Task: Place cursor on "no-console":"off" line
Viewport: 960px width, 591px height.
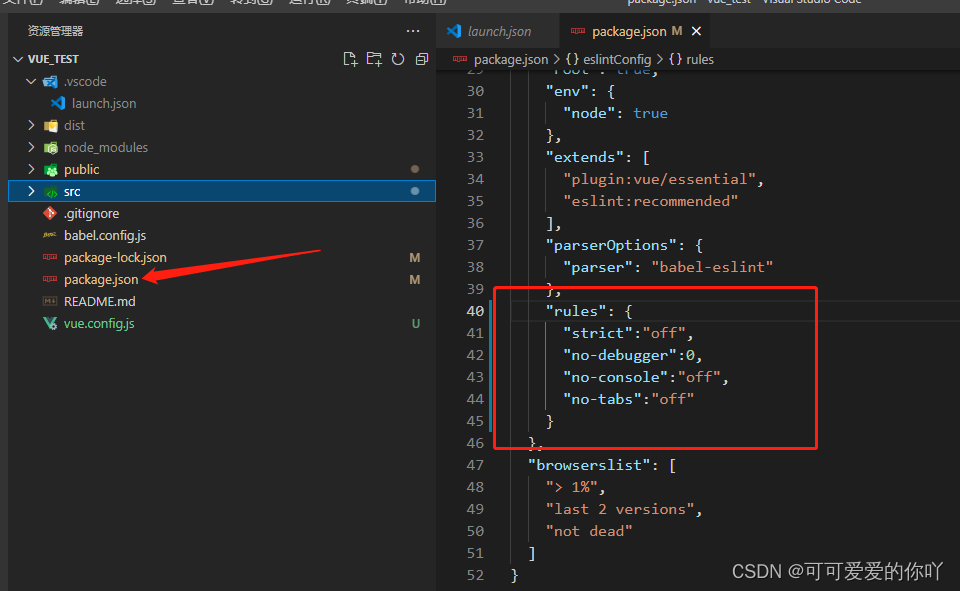Action: [x=645, y=377]
